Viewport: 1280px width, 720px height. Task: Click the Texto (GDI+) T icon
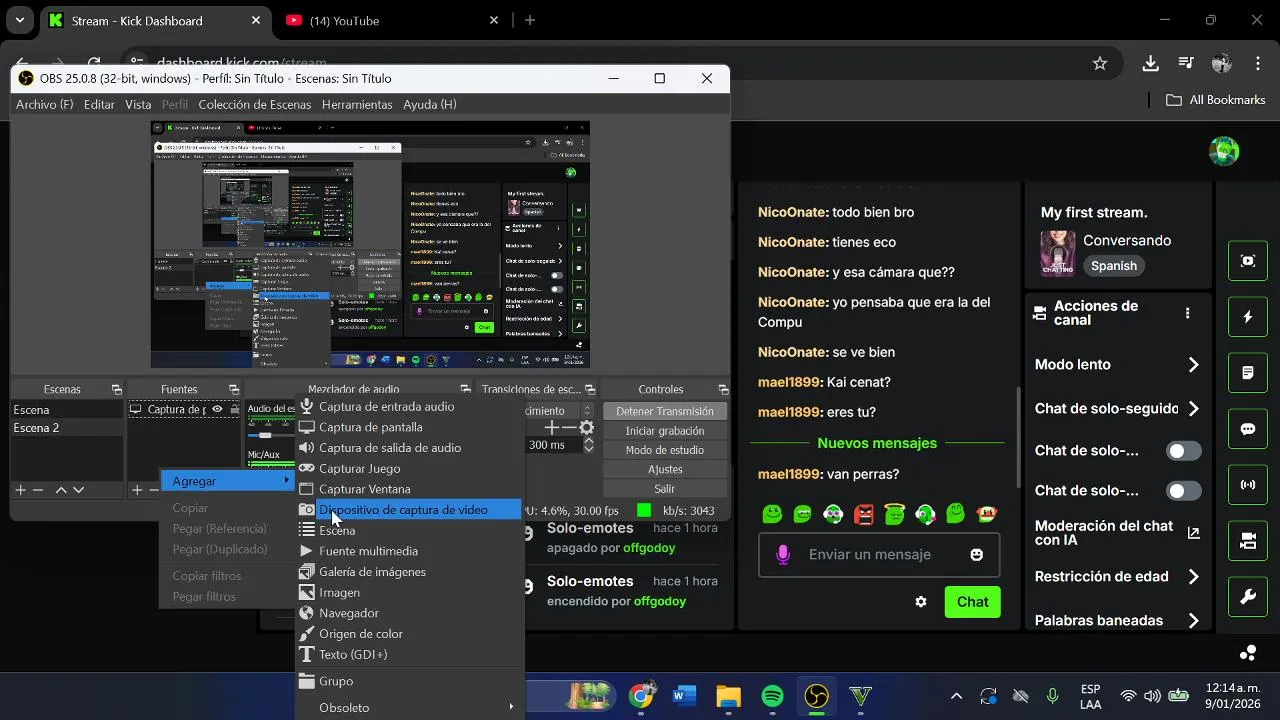[307, 654]
